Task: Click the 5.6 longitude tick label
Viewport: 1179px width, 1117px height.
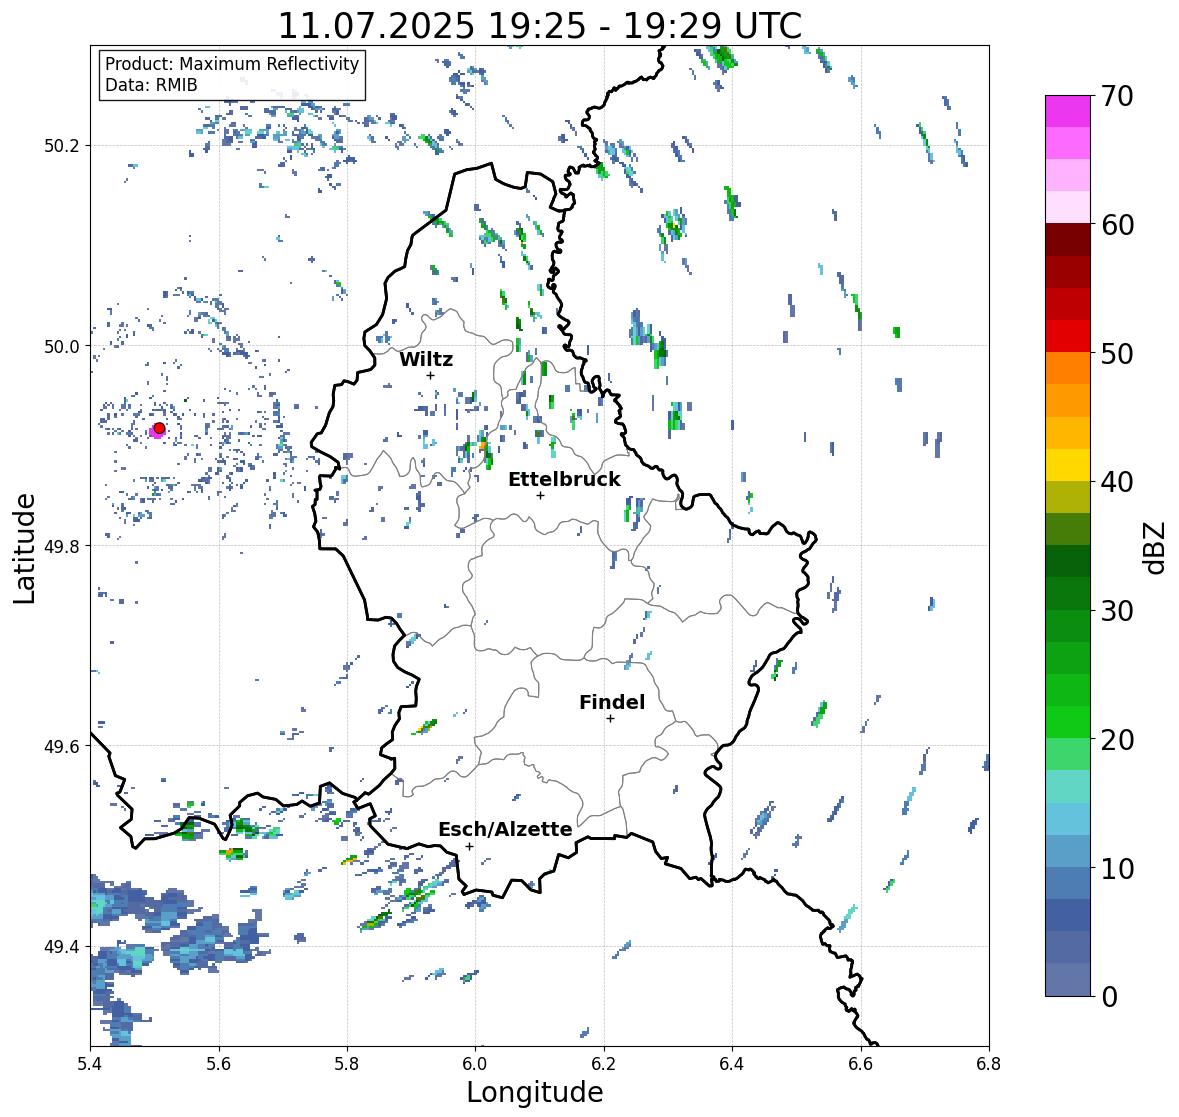Action: (x=219, y=1063)
